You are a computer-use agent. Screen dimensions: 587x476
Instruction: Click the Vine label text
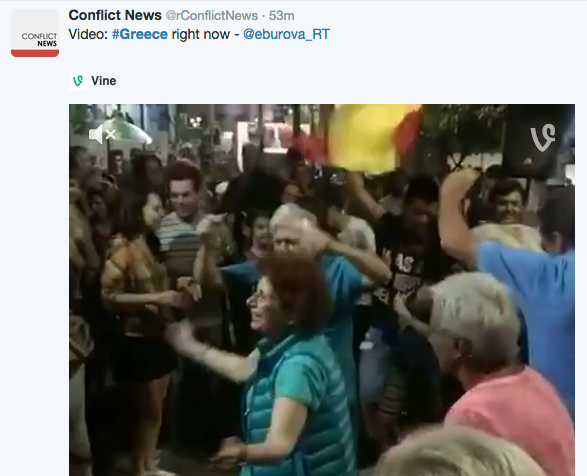click(104, 81)
